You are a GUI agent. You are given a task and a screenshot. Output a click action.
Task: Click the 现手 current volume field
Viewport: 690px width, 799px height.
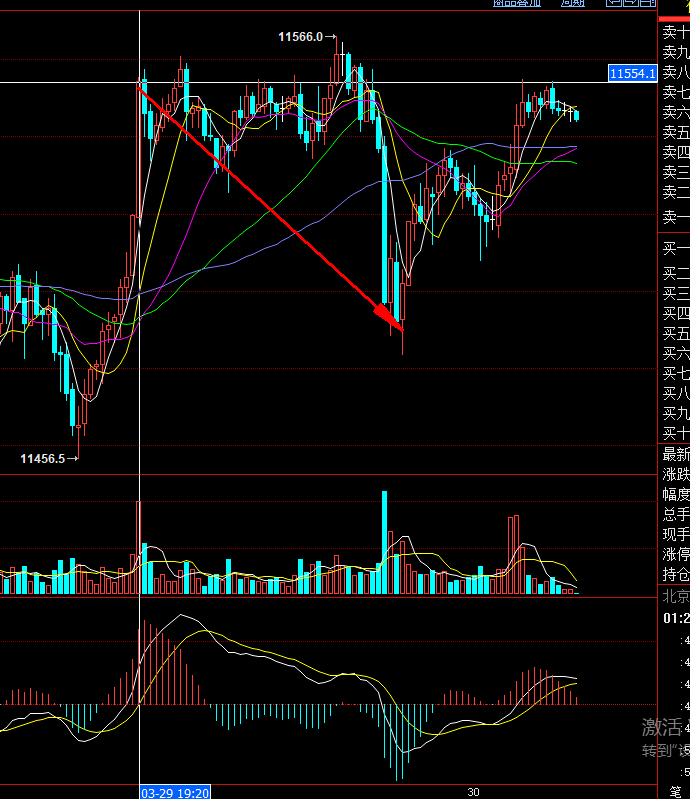pyautogui.click(x=676, y=535)
